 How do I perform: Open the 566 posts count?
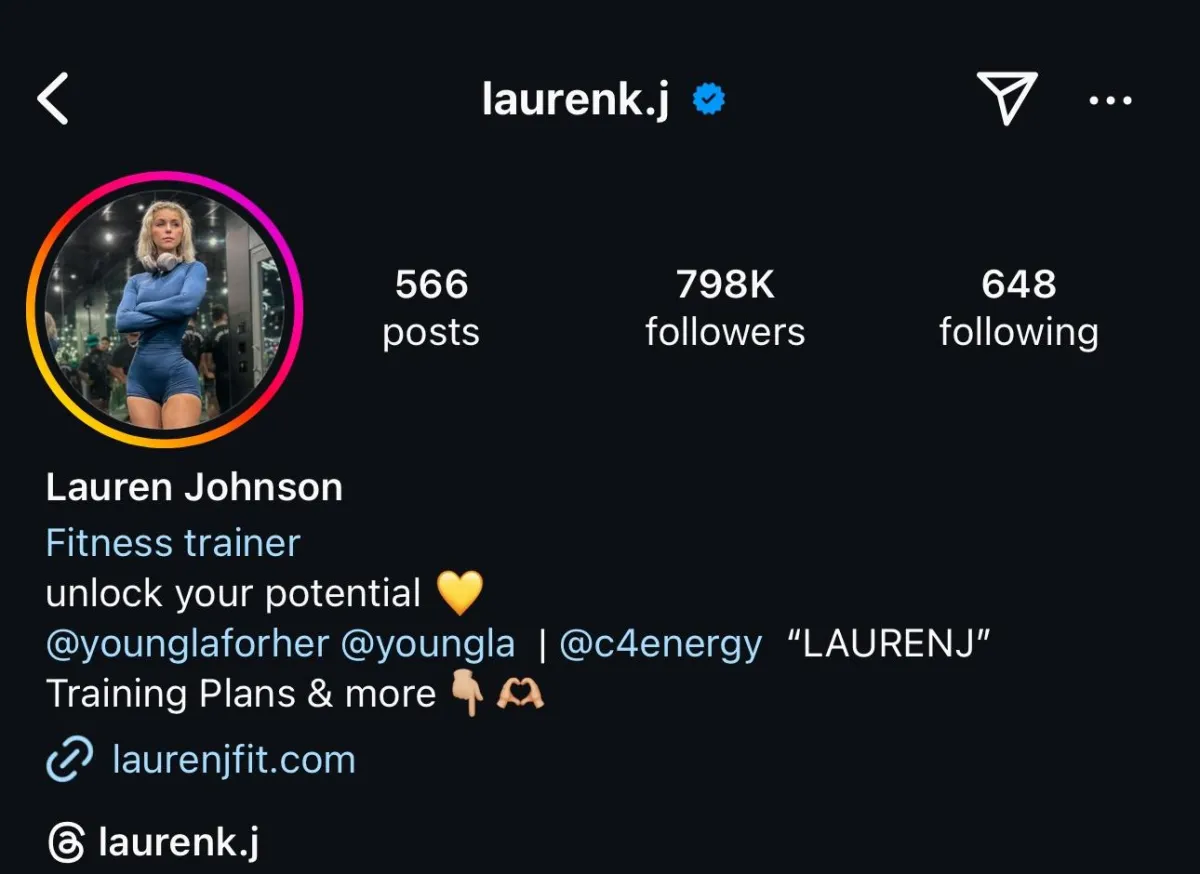(x=431, y=308)
